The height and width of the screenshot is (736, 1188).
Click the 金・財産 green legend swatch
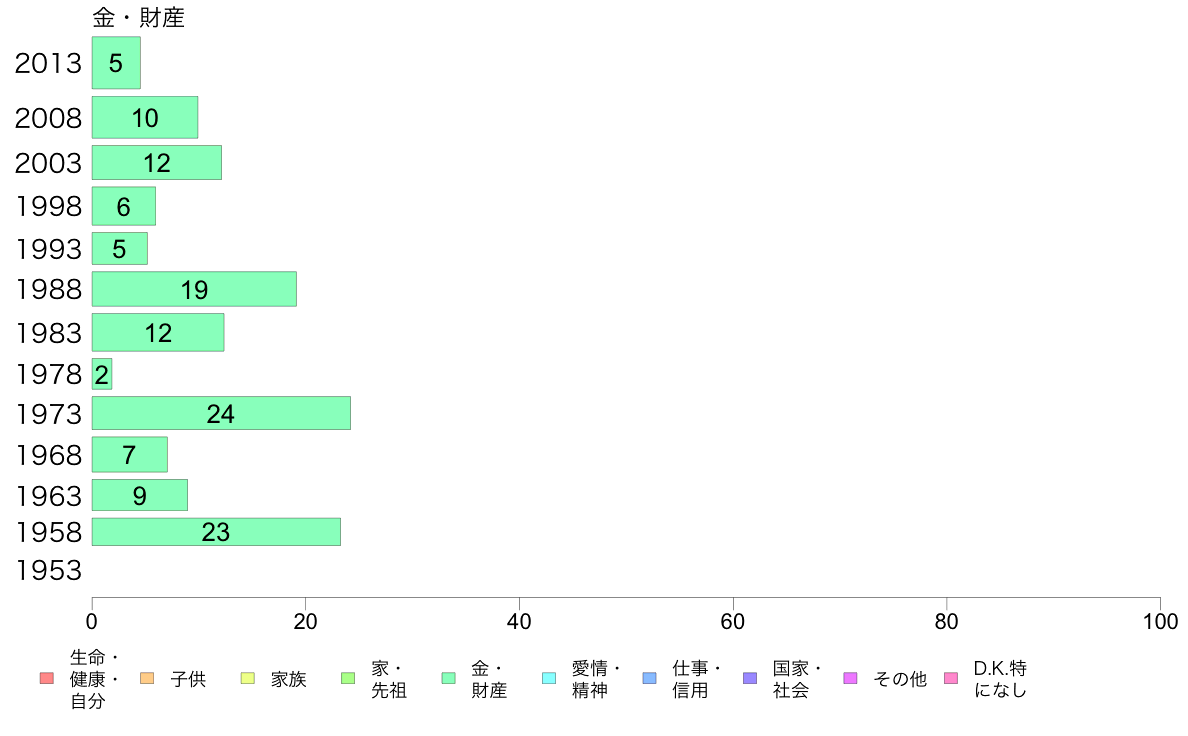[x=449, y=678]
